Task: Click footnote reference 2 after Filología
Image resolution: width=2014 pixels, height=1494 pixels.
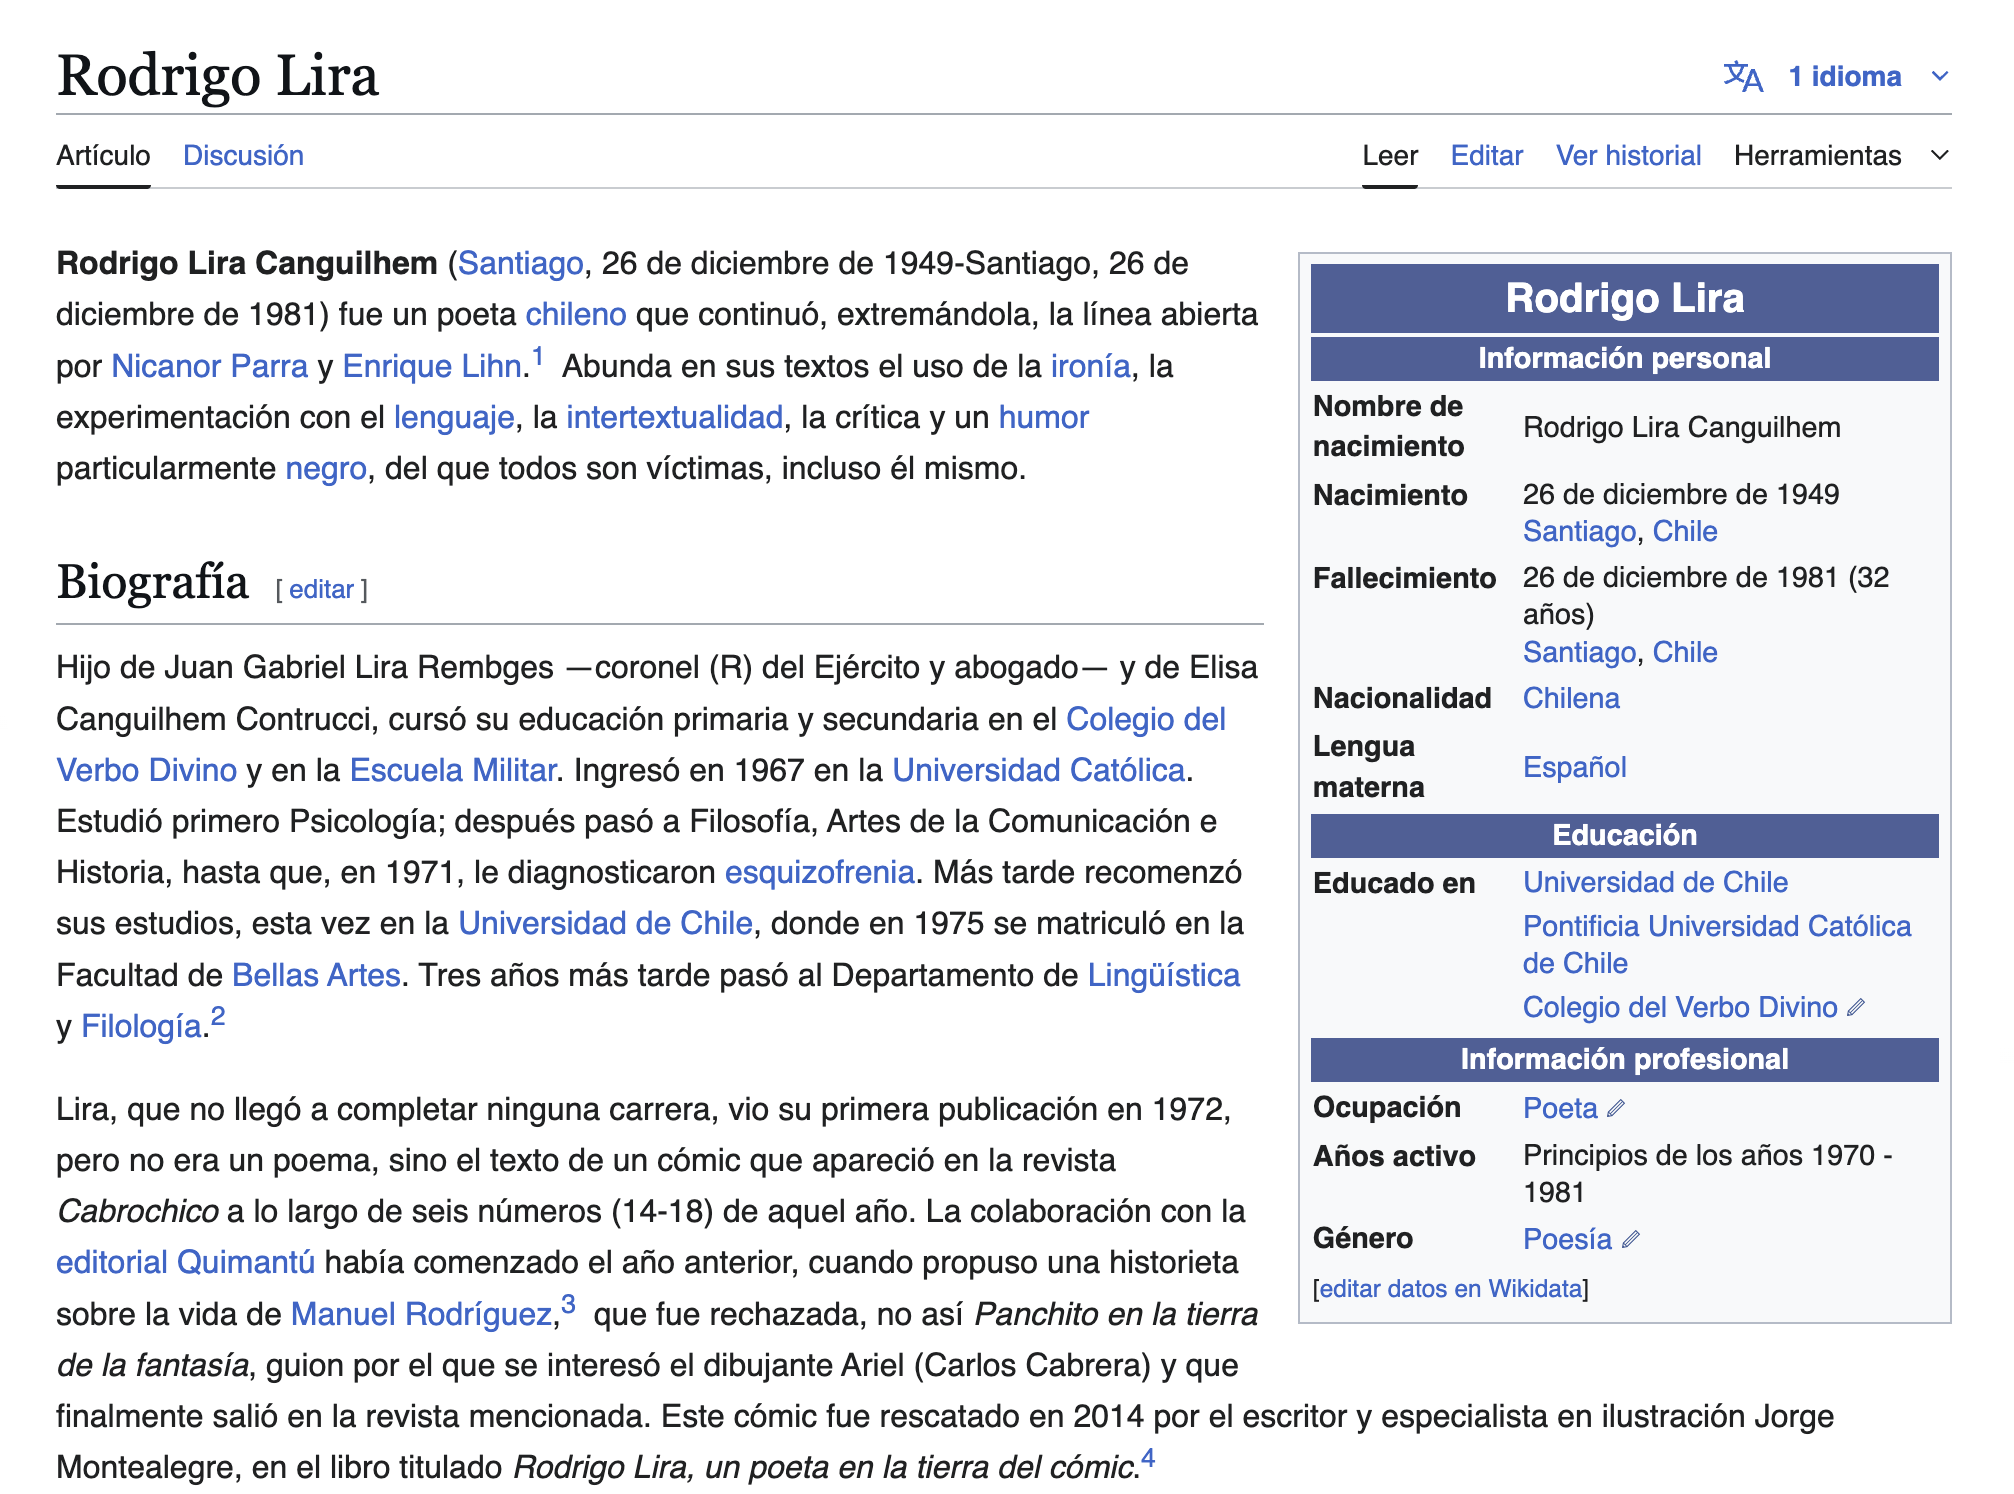Action: 218,1017
